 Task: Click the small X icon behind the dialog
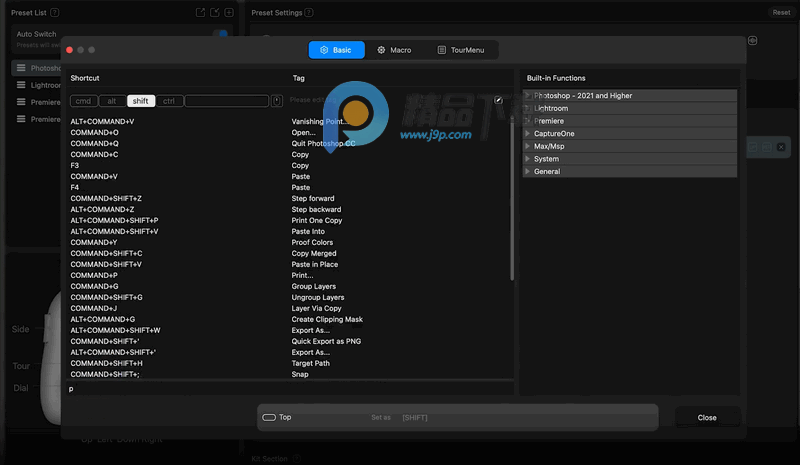coord(781,147)
